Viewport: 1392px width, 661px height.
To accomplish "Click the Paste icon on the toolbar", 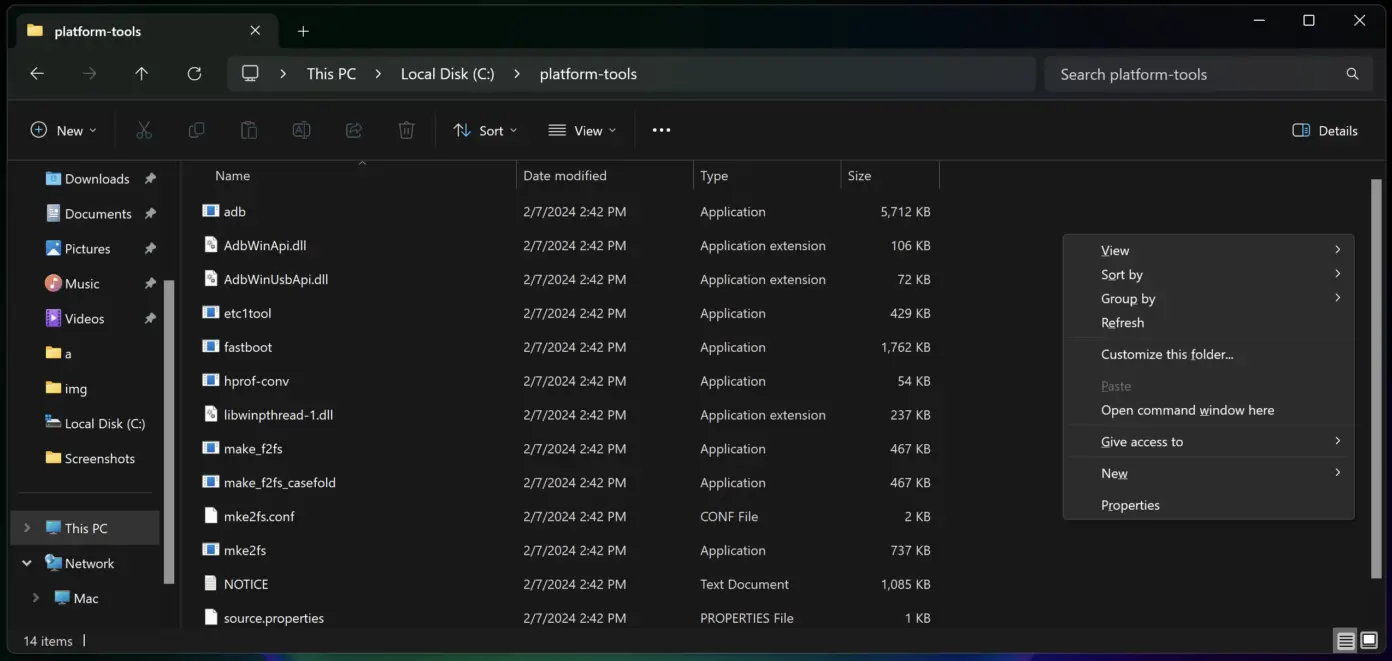I will click(248, 130).
